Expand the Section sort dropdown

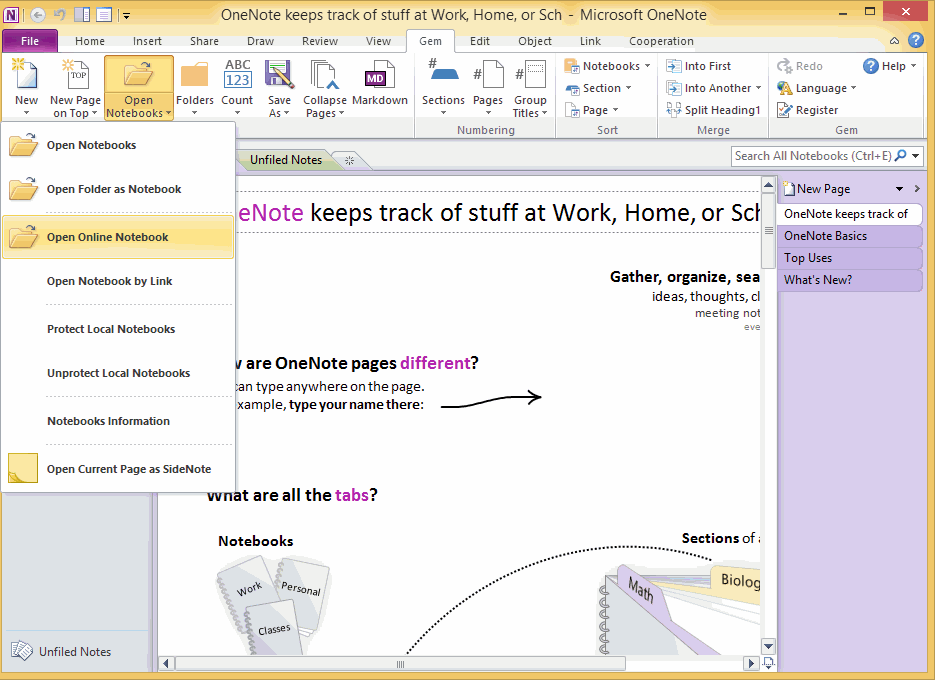[x=629, y=88]
